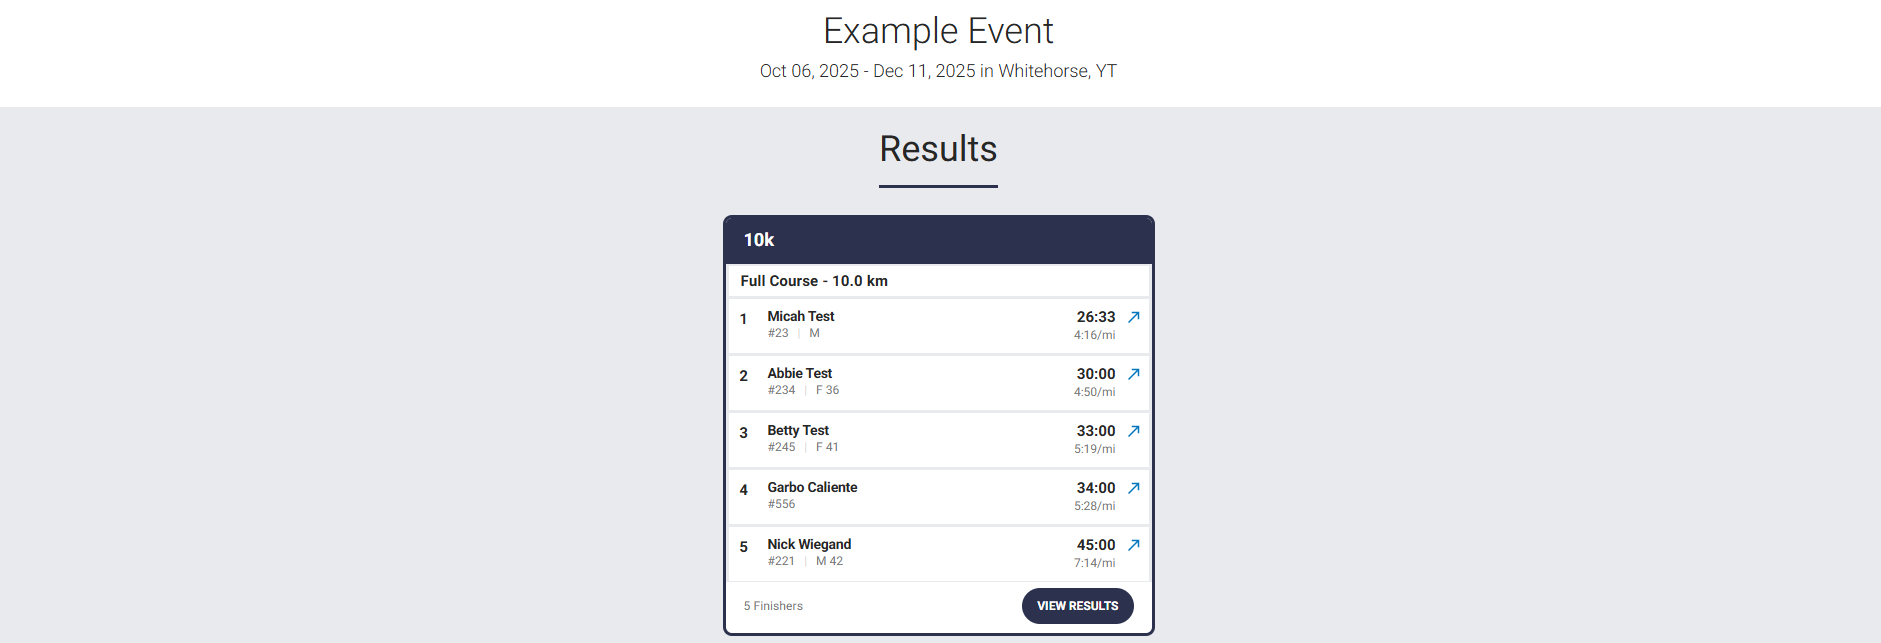Open Micah Test's result details arrow
Image resolution: width=1881 pixels, height=643 pixels.
pos(1133,317)
